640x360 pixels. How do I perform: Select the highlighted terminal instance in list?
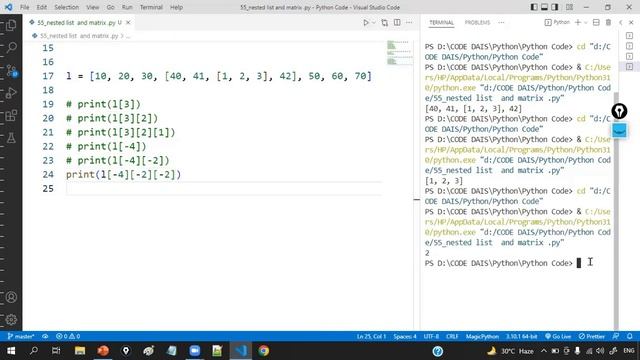point(629,67)
